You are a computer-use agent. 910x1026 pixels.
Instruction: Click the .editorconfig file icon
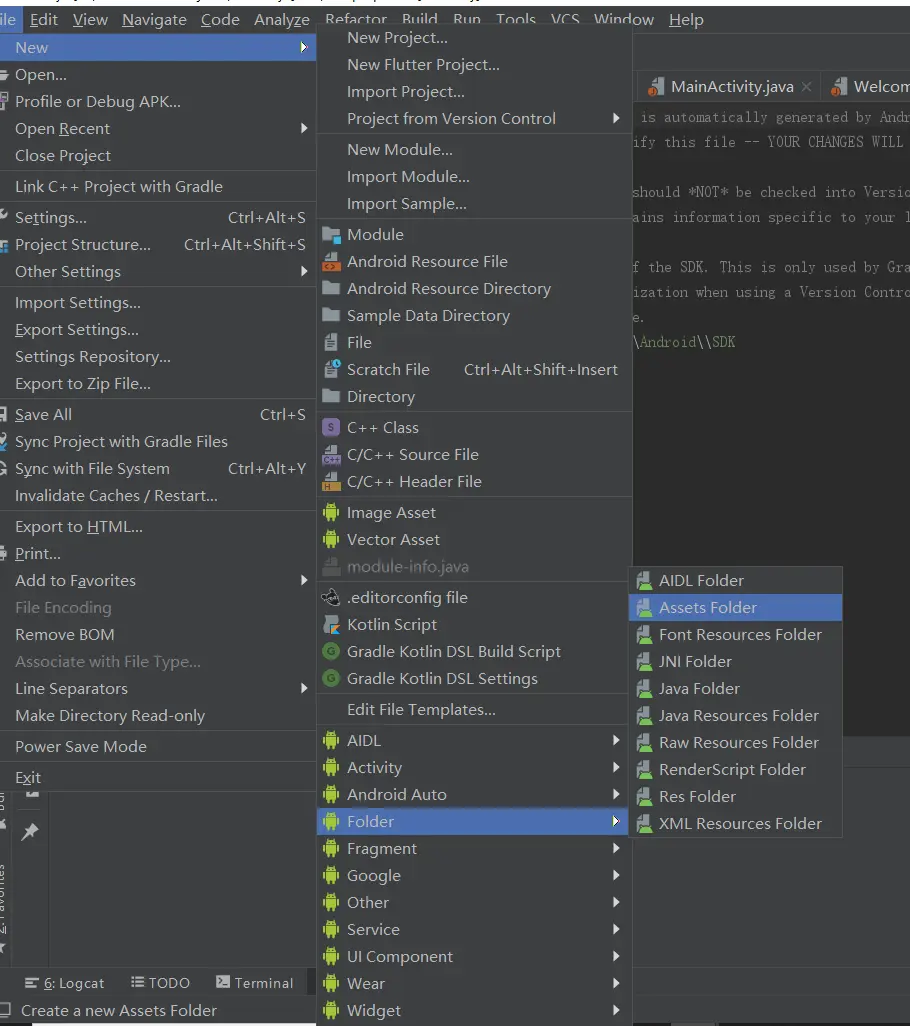click(331, 597)
